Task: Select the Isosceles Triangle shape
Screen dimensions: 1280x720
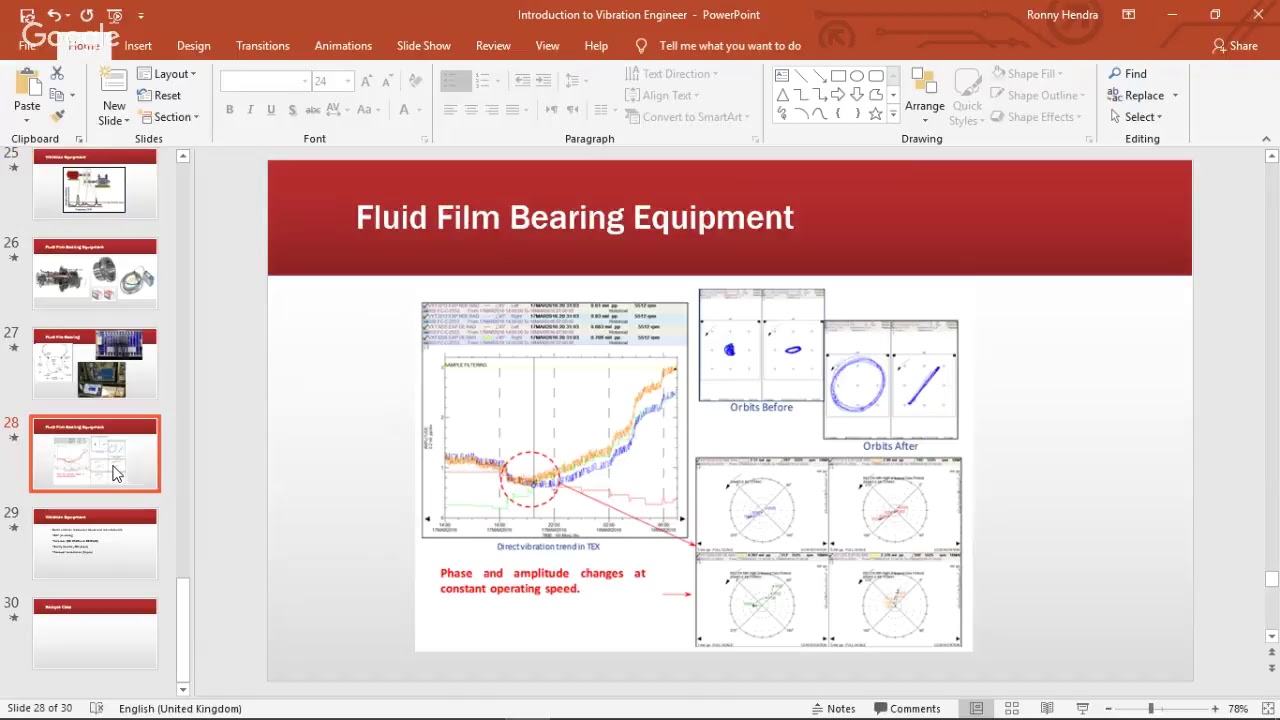Action: click(x=782, y=95)
